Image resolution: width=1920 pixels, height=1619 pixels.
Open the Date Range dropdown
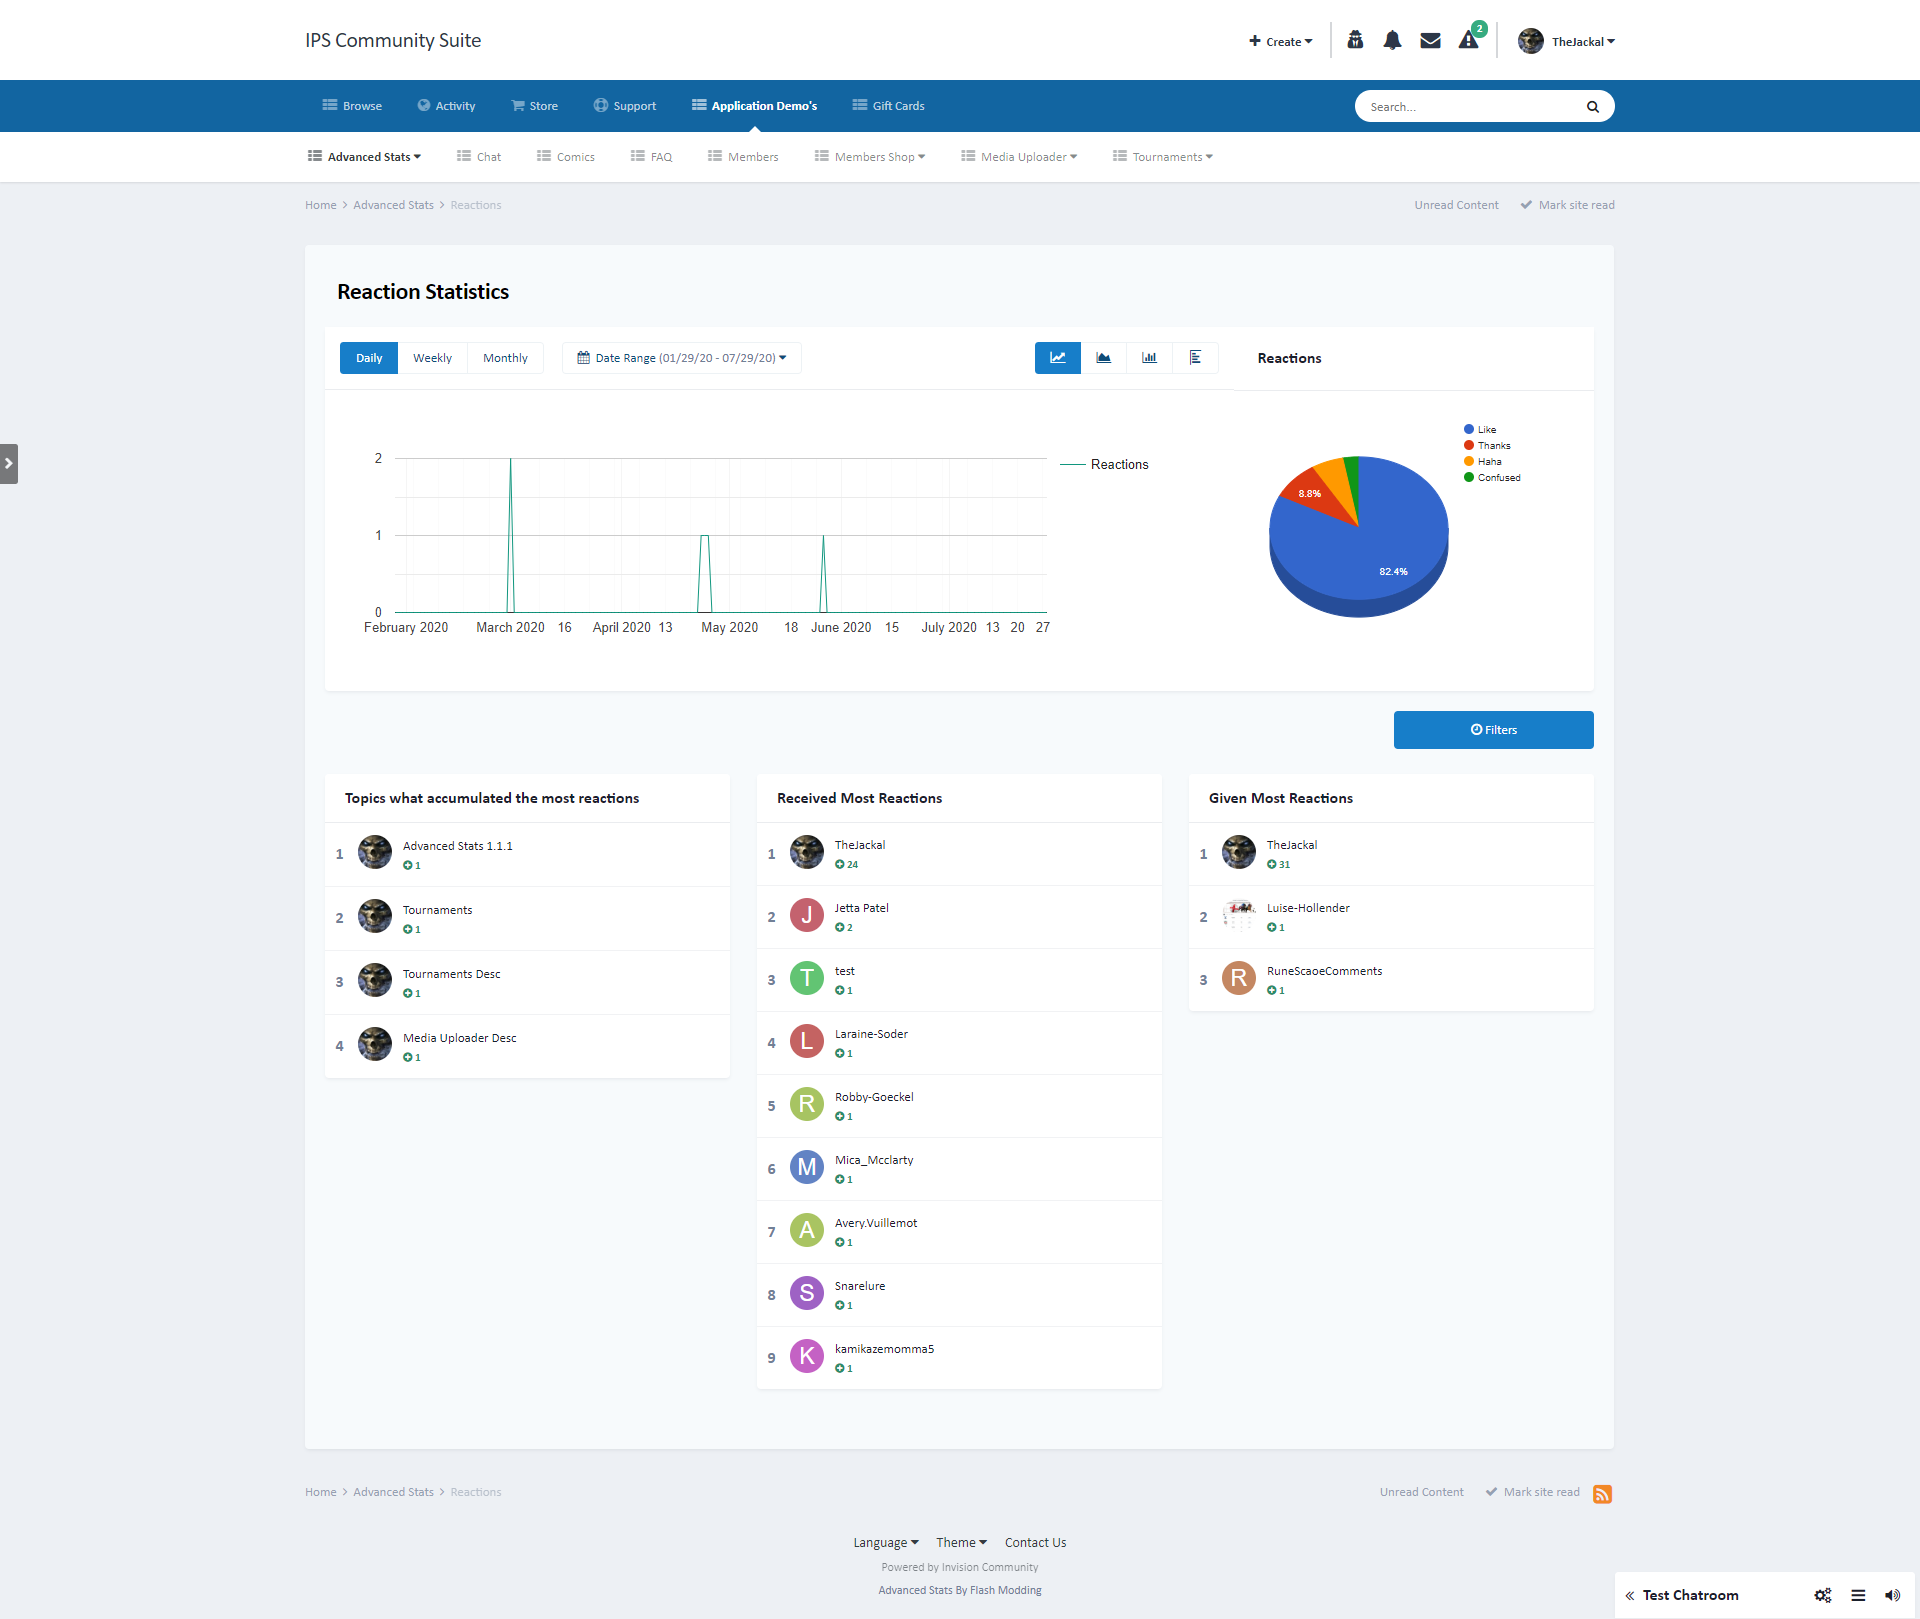[x=682, y=358]
